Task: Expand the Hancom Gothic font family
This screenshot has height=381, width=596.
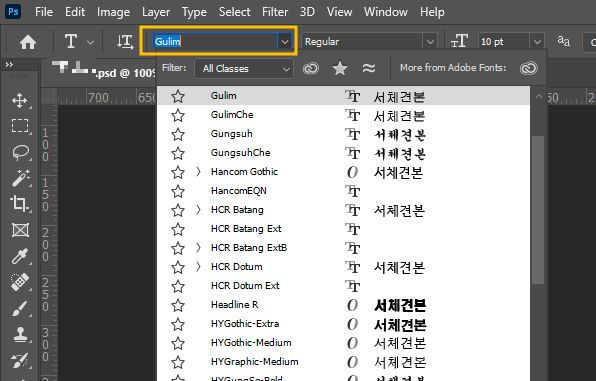Action: 198,172
